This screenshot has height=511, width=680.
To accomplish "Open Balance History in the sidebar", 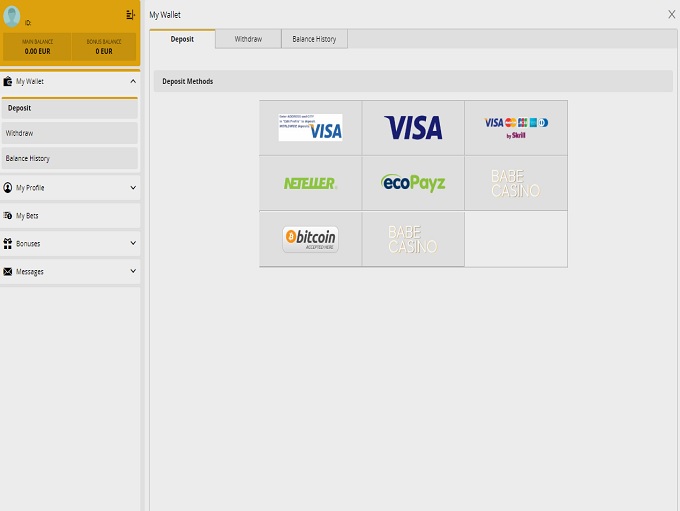I will click(x=69, y=158).
